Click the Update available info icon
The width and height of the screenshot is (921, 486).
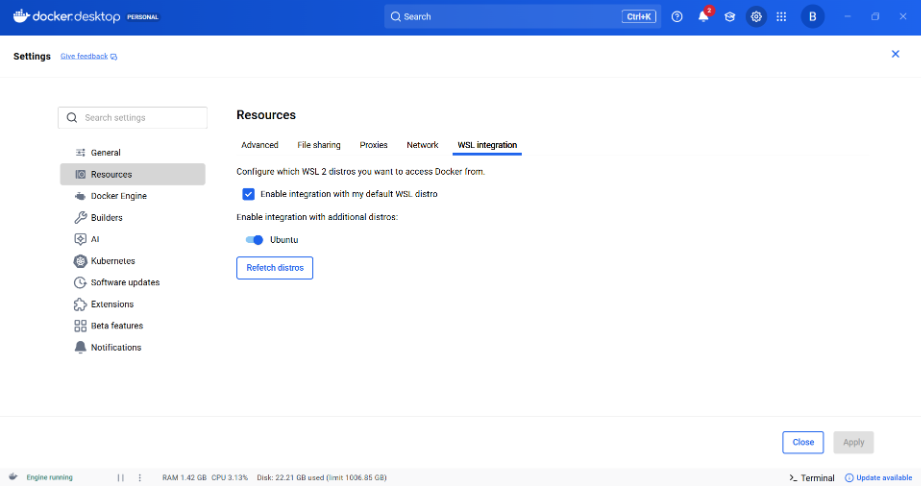pos(849,478)
